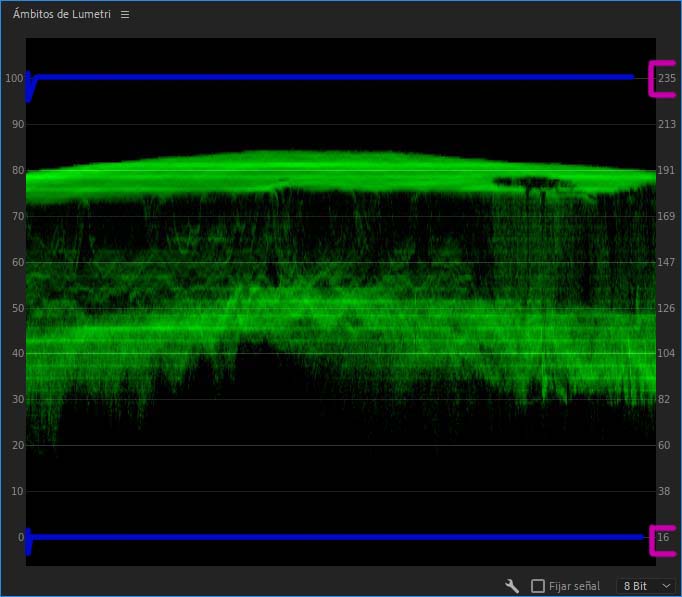Click the 126 value on right scale
Screen dimensions: 682x597
click(666, 308)
